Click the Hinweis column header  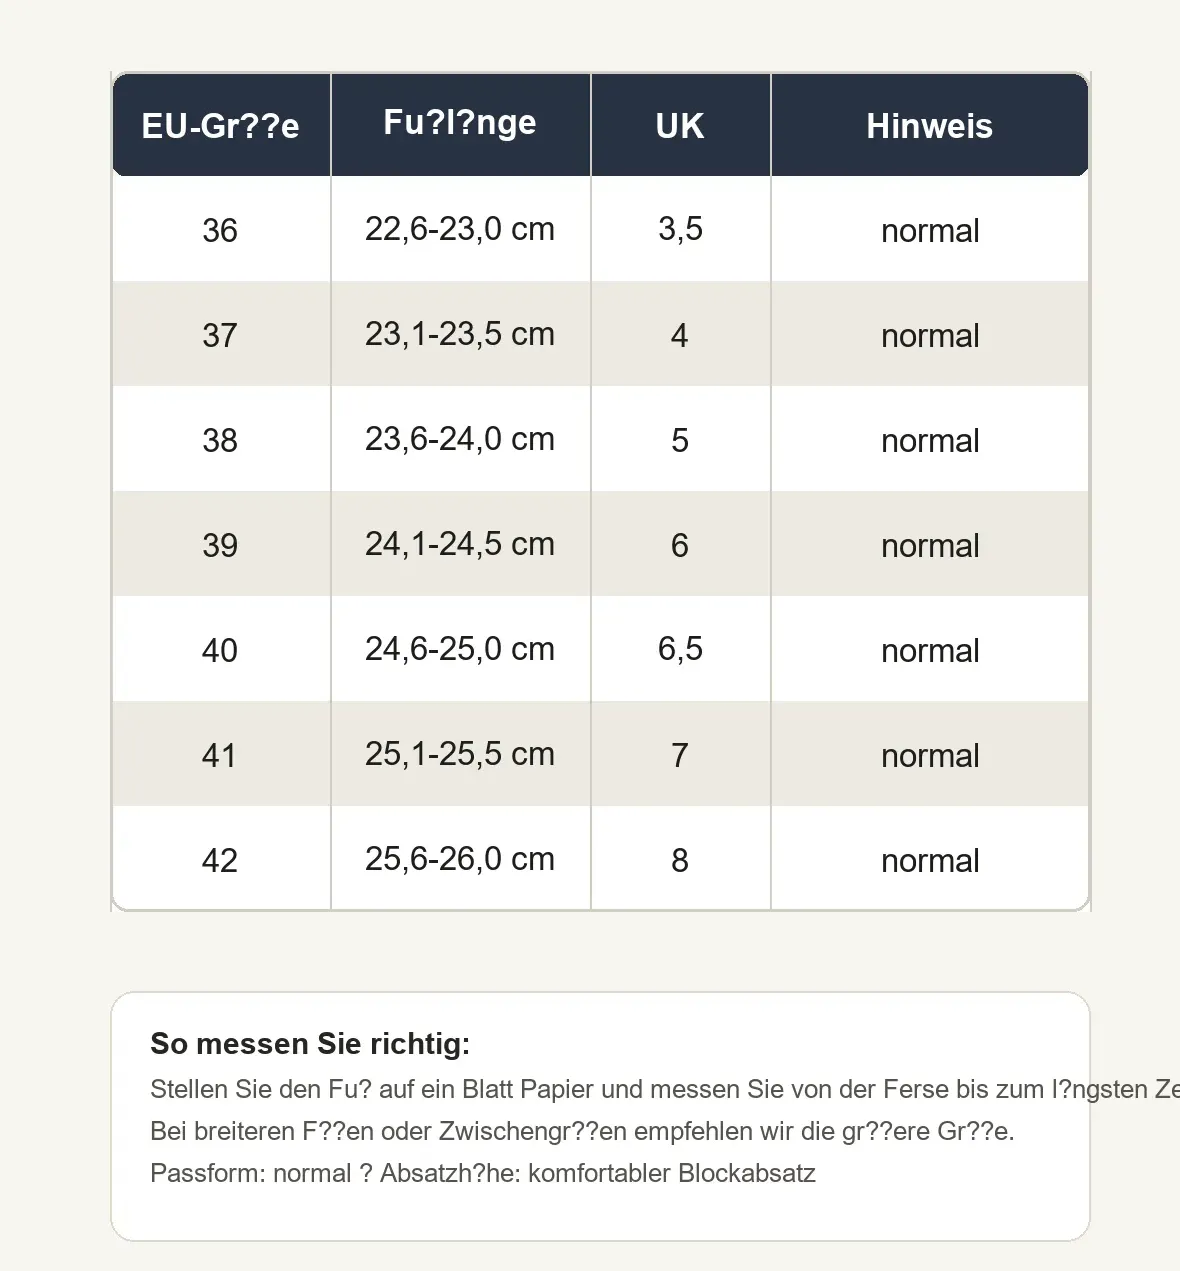(x=930, y=125)
